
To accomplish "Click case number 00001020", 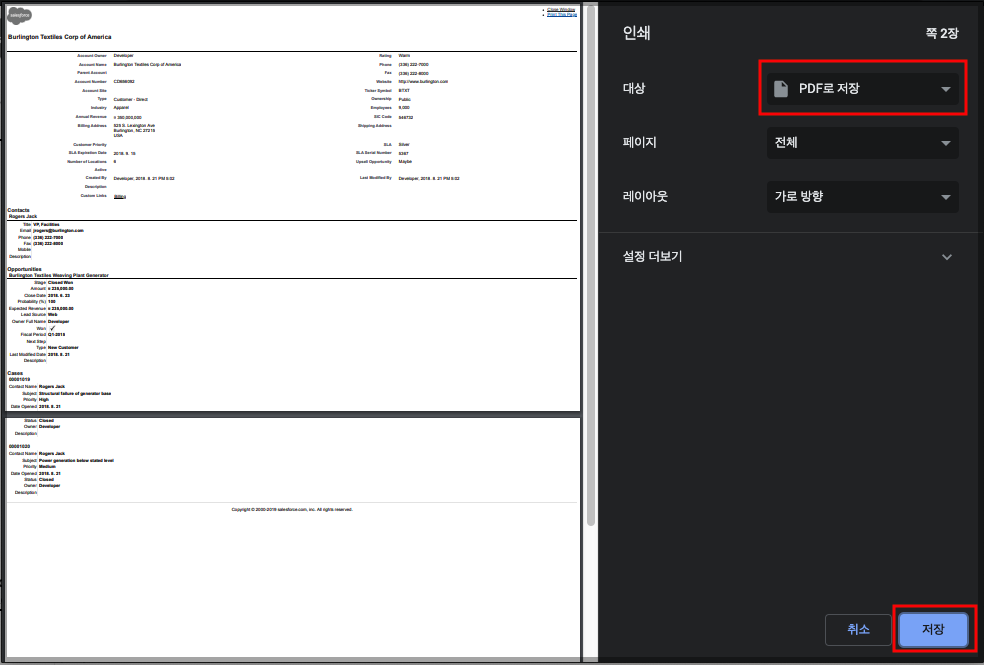I will [x=19, y=447].
